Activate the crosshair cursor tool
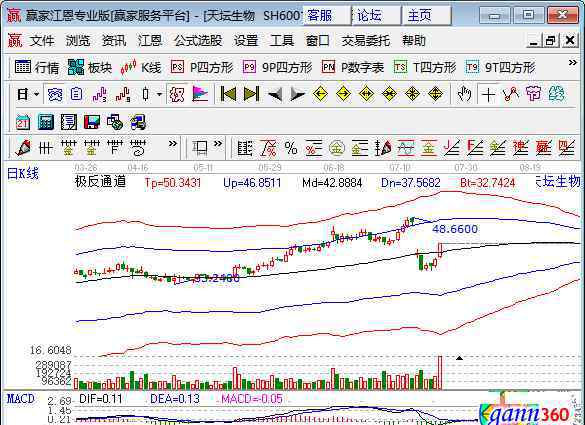This screenshot has width=585, height=425. click(x=488, y=94)
